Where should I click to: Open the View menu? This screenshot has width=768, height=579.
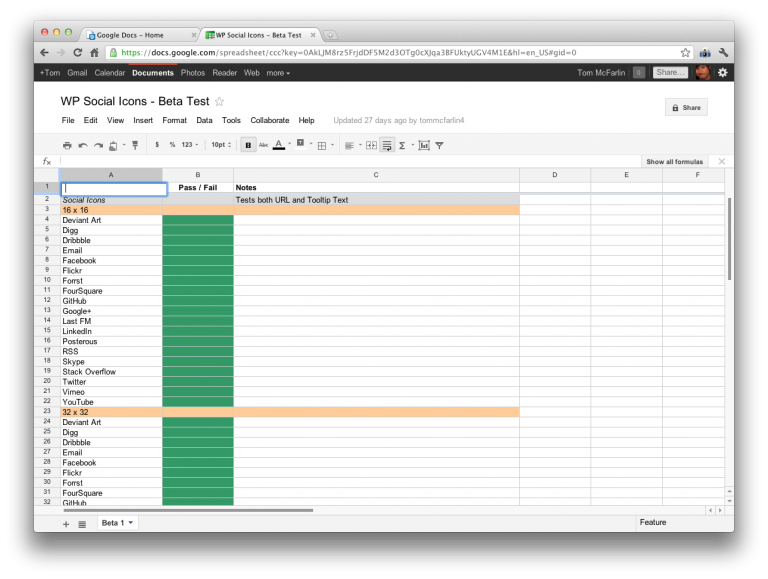(116, 121)
